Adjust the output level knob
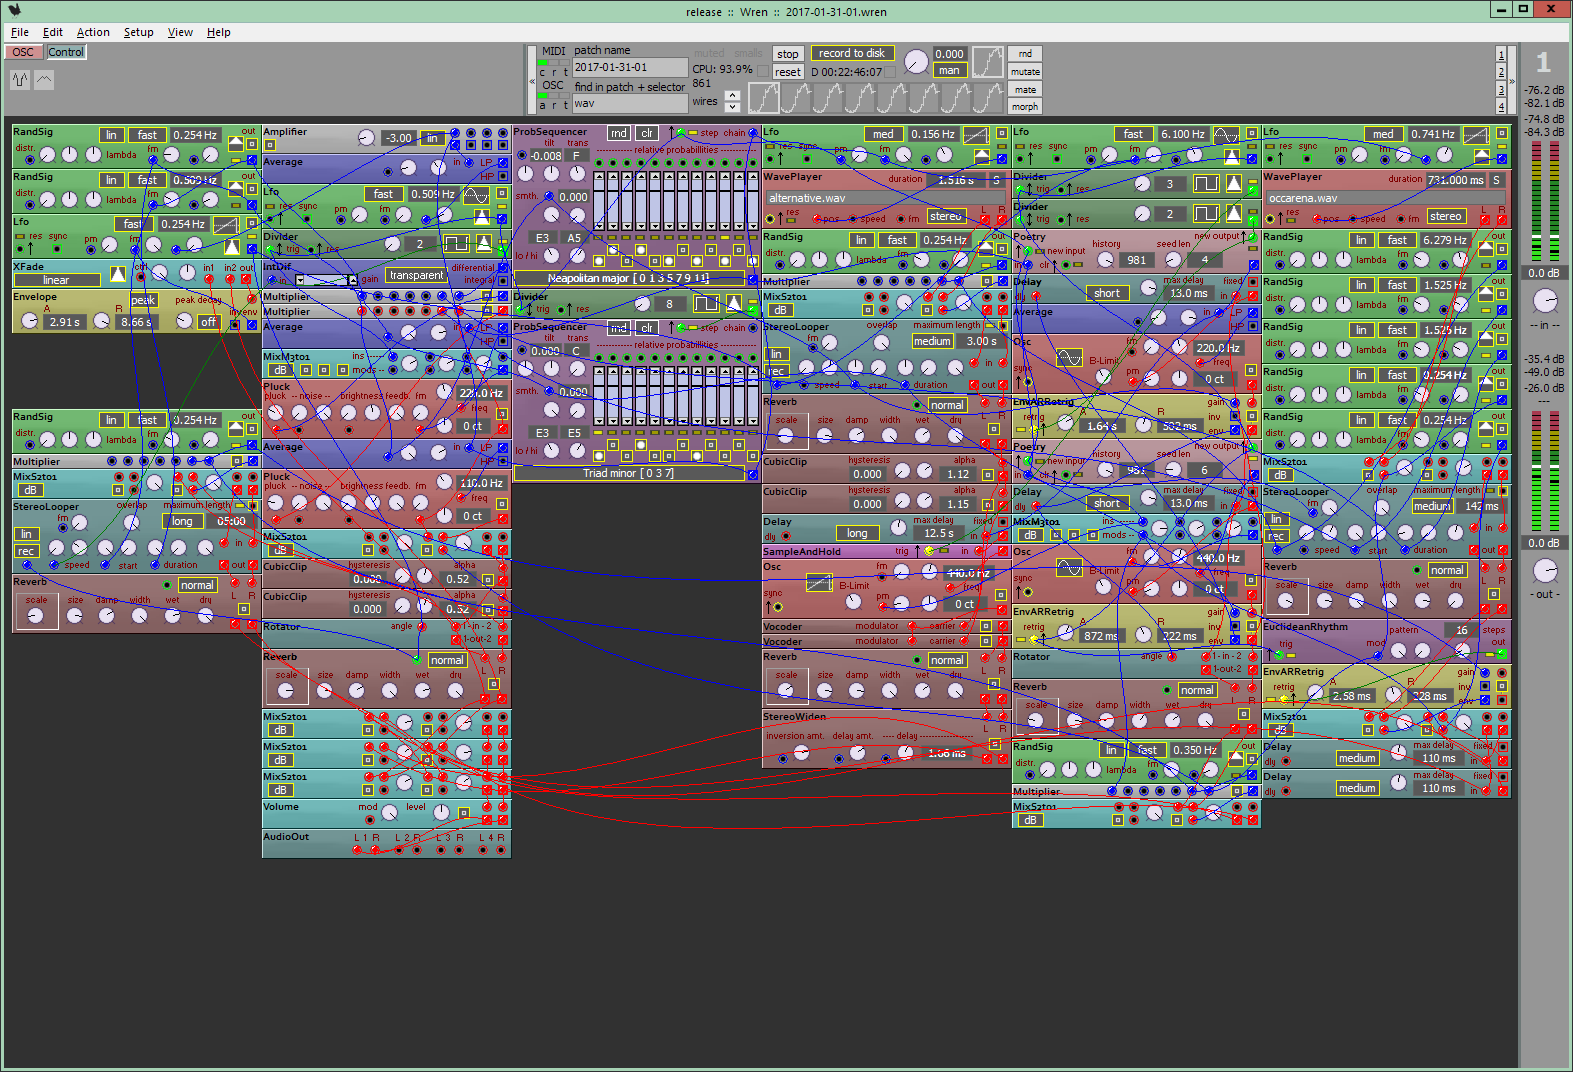The image size is (1573, 1072). pos(1545,570)
